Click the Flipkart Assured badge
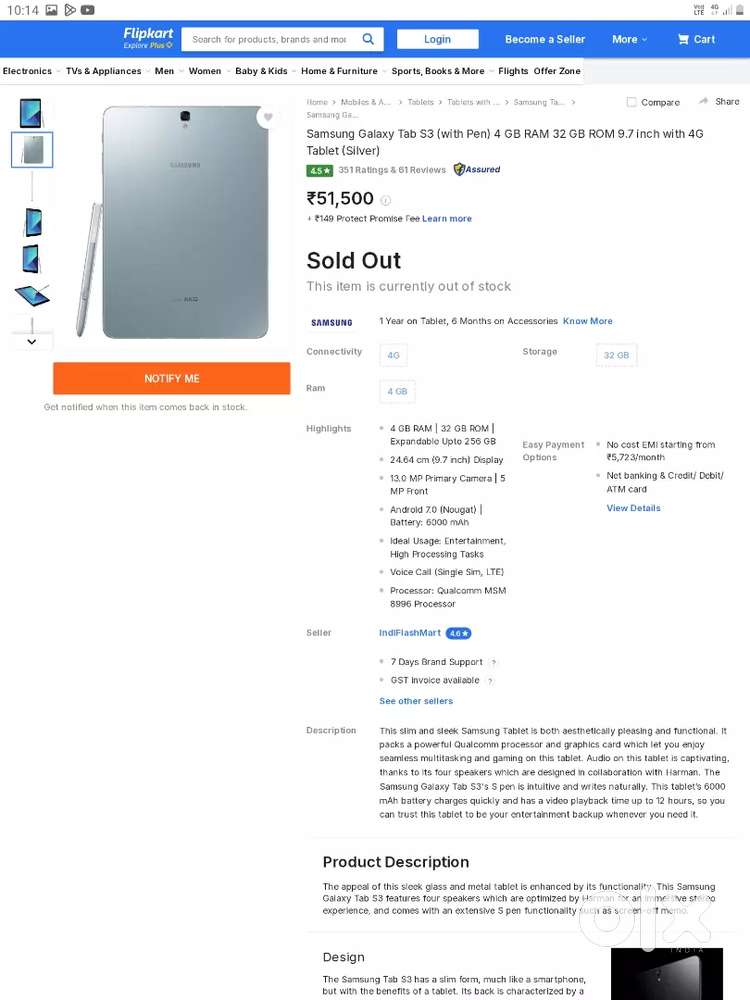The width and height of the screenshot is (750, 1000). 477,170
